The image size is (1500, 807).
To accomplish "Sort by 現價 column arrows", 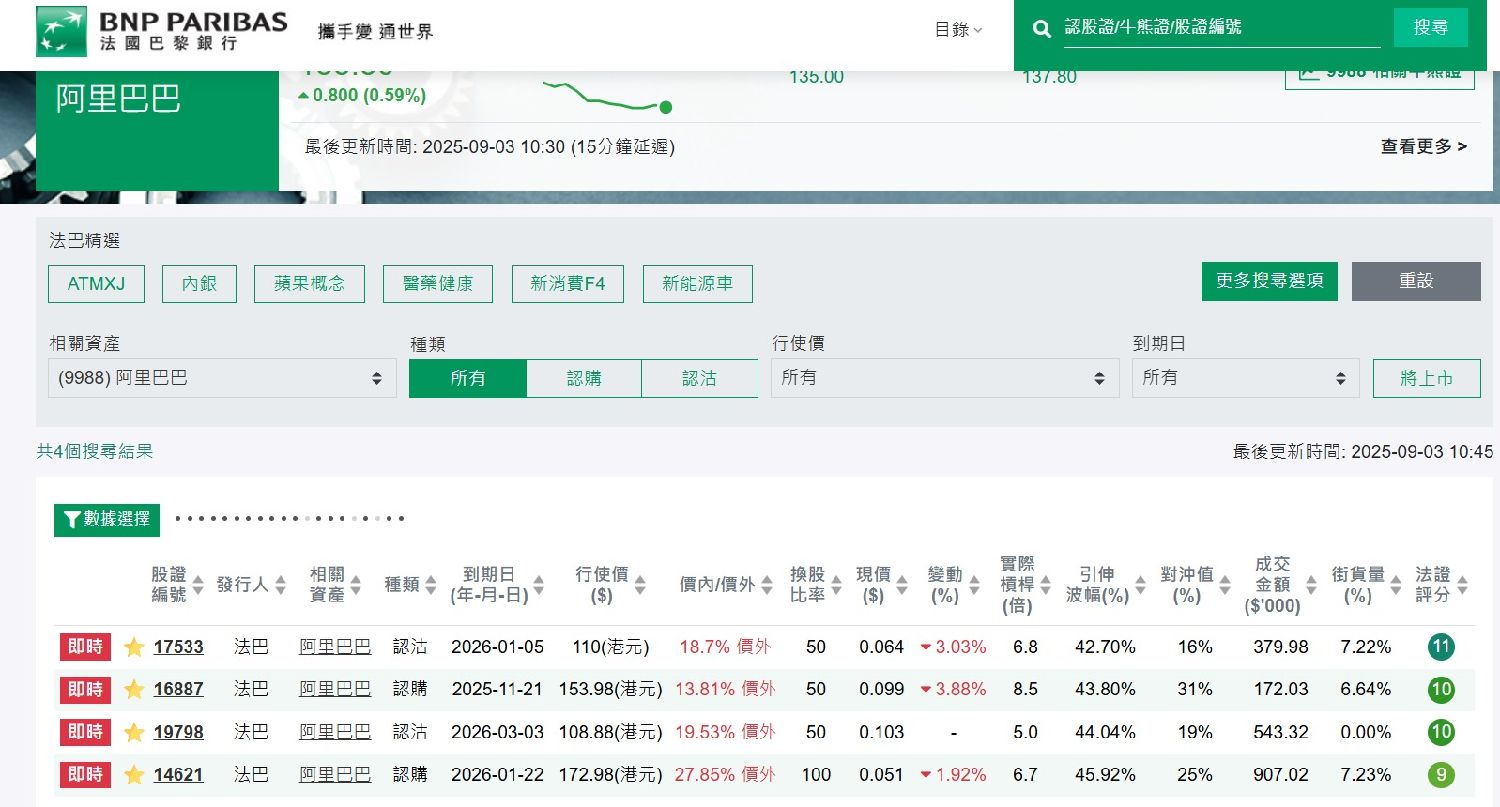I will pos(902,585).
